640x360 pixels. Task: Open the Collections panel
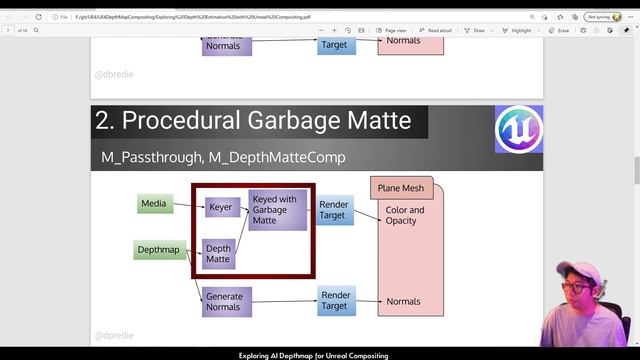click(x=575, y=17)
